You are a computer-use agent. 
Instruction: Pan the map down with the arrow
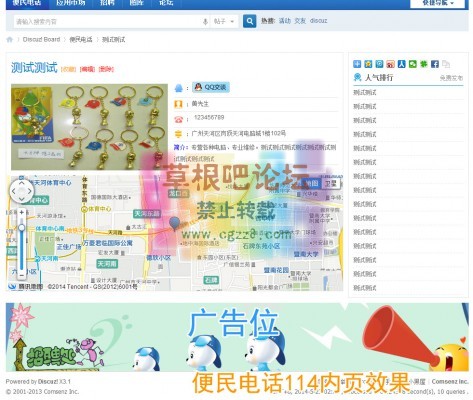(21, 199)
